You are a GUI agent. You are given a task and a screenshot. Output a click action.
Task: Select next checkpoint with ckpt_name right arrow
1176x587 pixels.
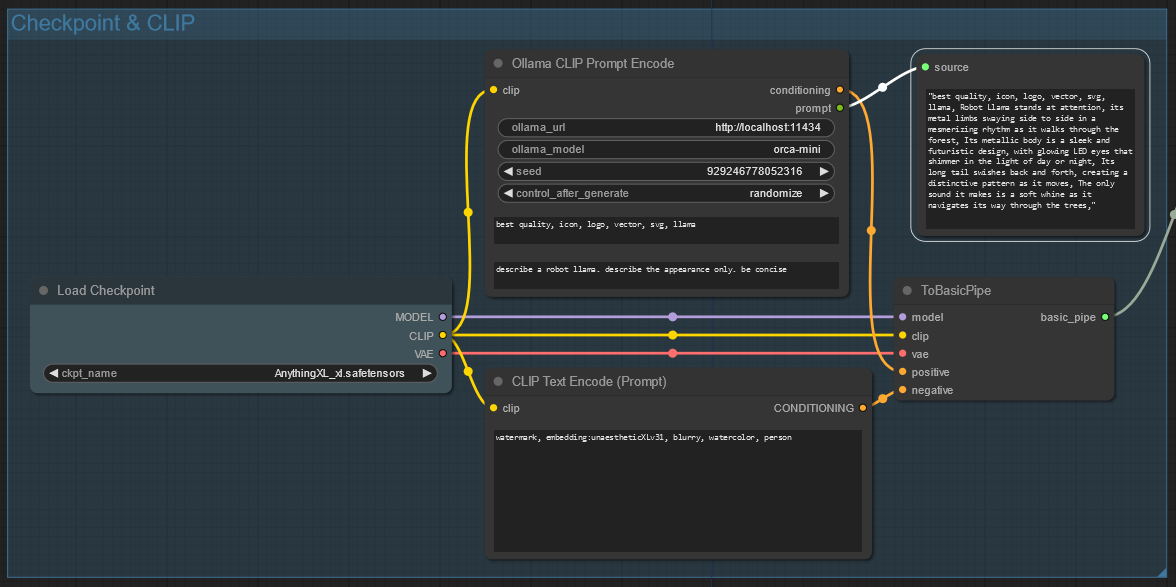point(427,373)
